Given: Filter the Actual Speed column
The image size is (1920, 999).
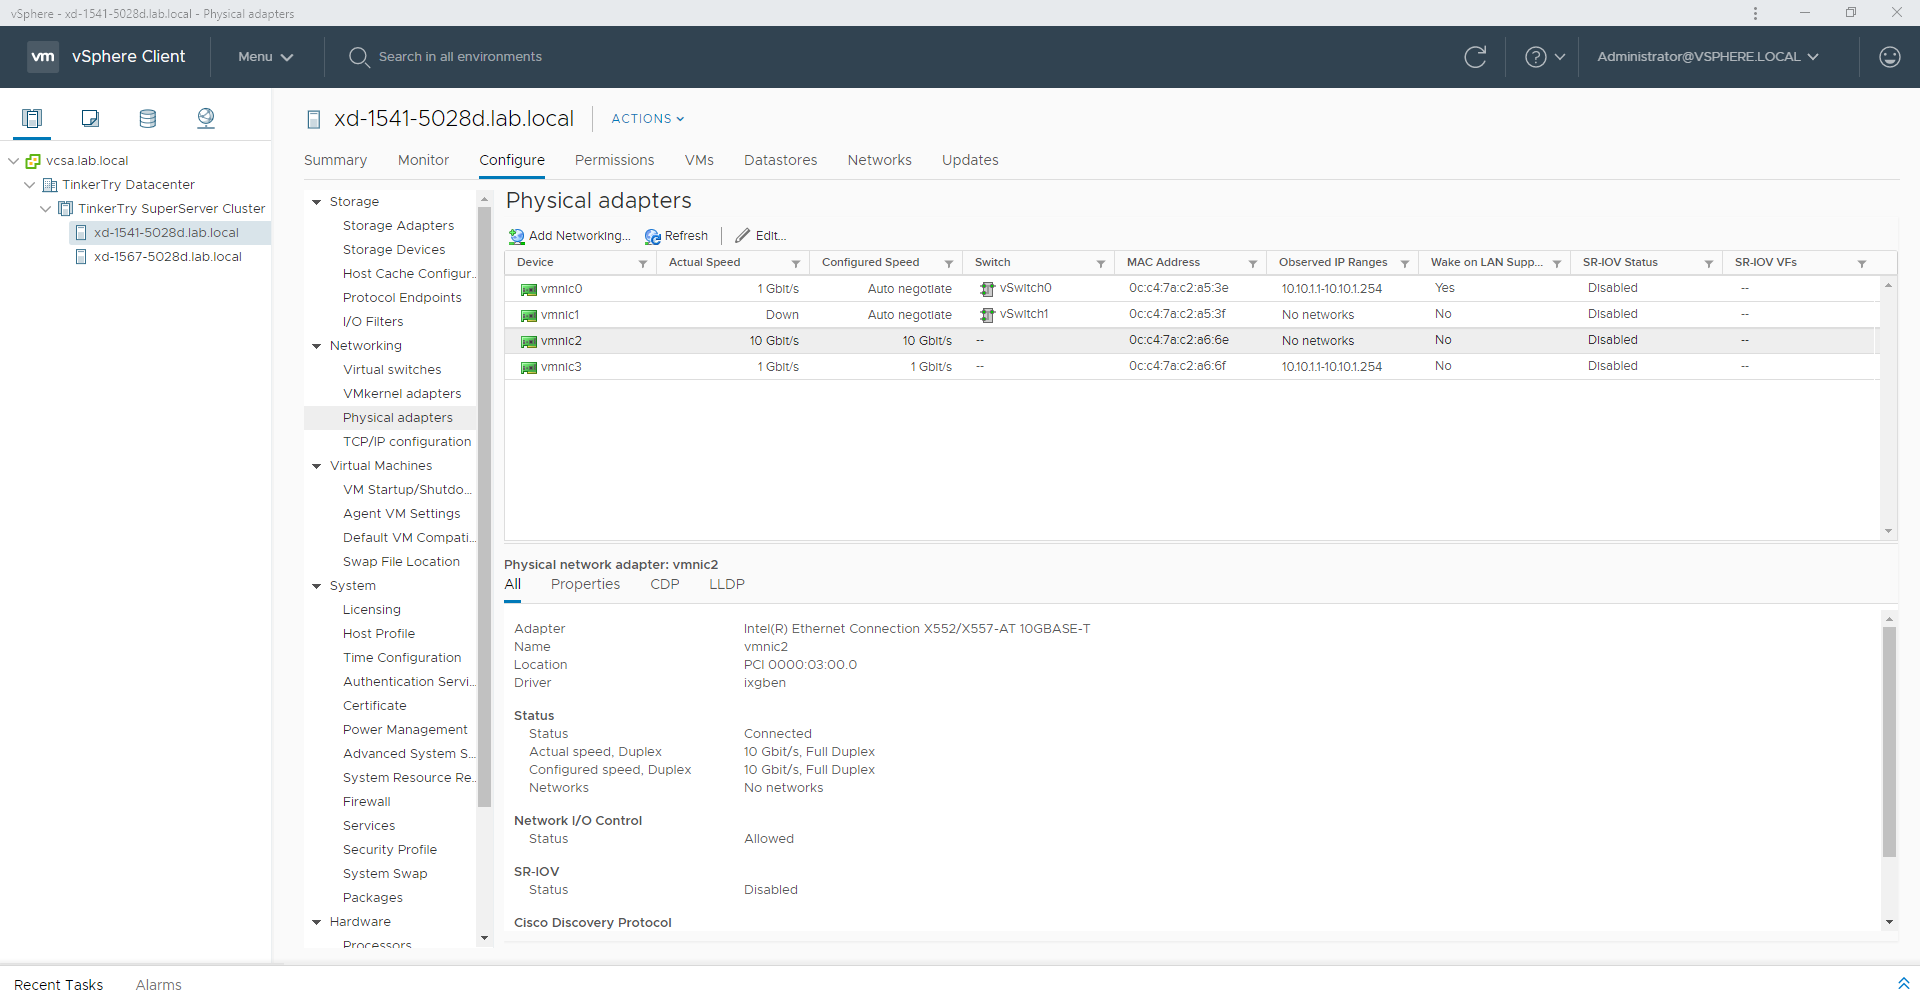Looking at the screenshot, I should [x=796, y=263].
